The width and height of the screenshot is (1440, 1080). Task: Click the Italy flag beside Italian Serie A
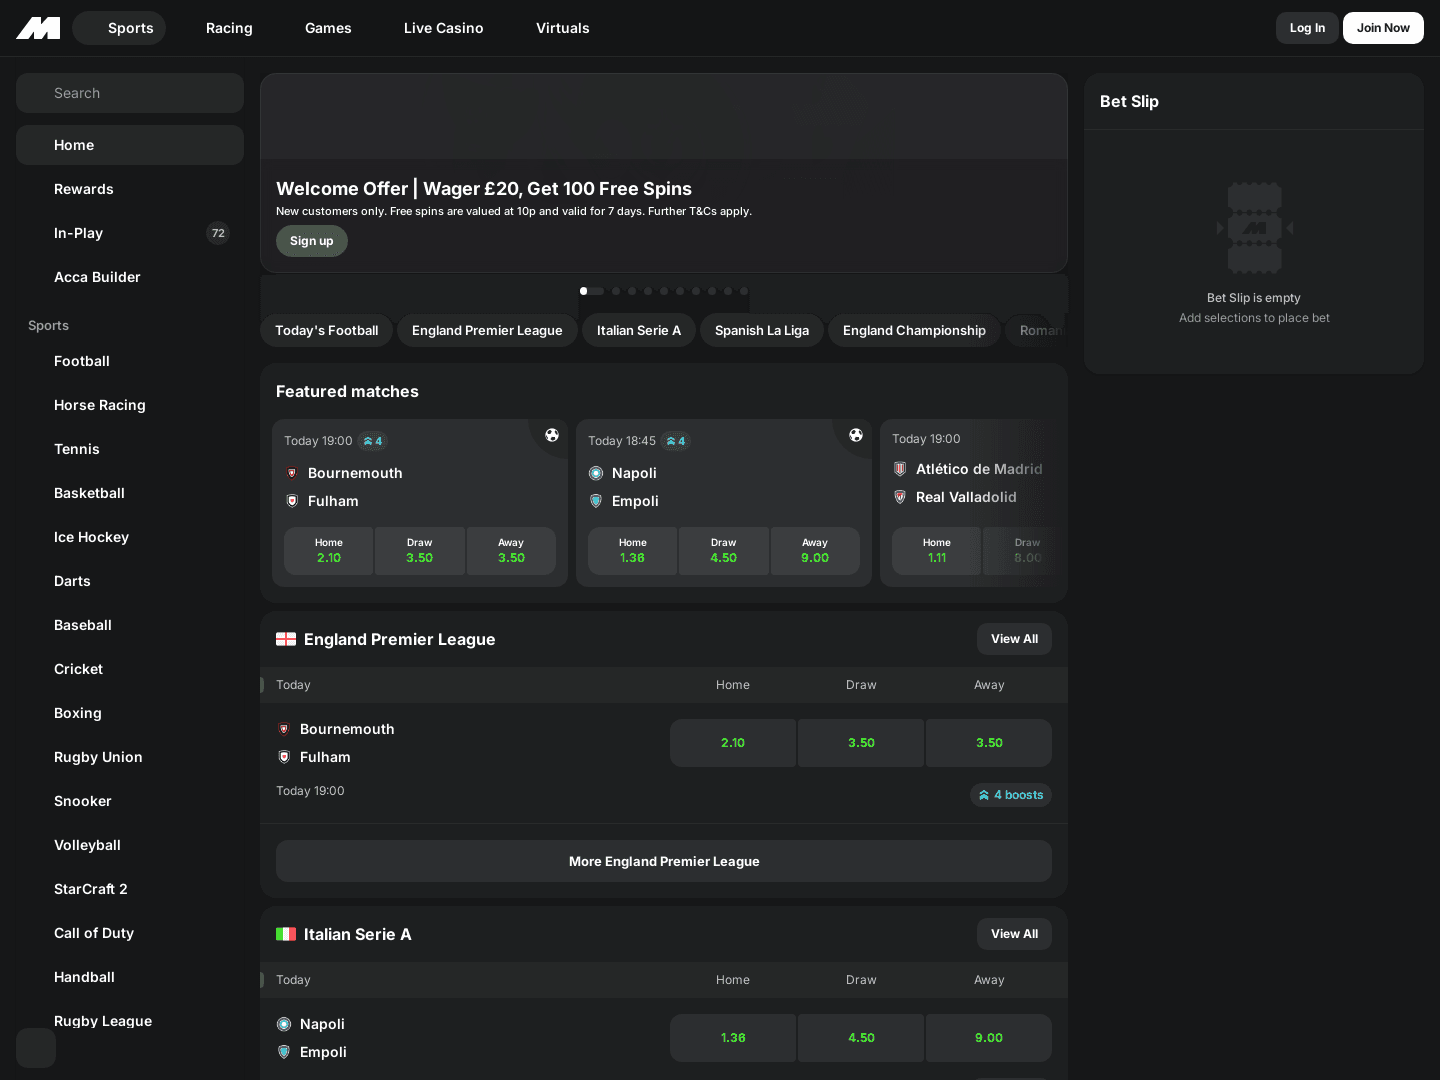coord(287,934)
